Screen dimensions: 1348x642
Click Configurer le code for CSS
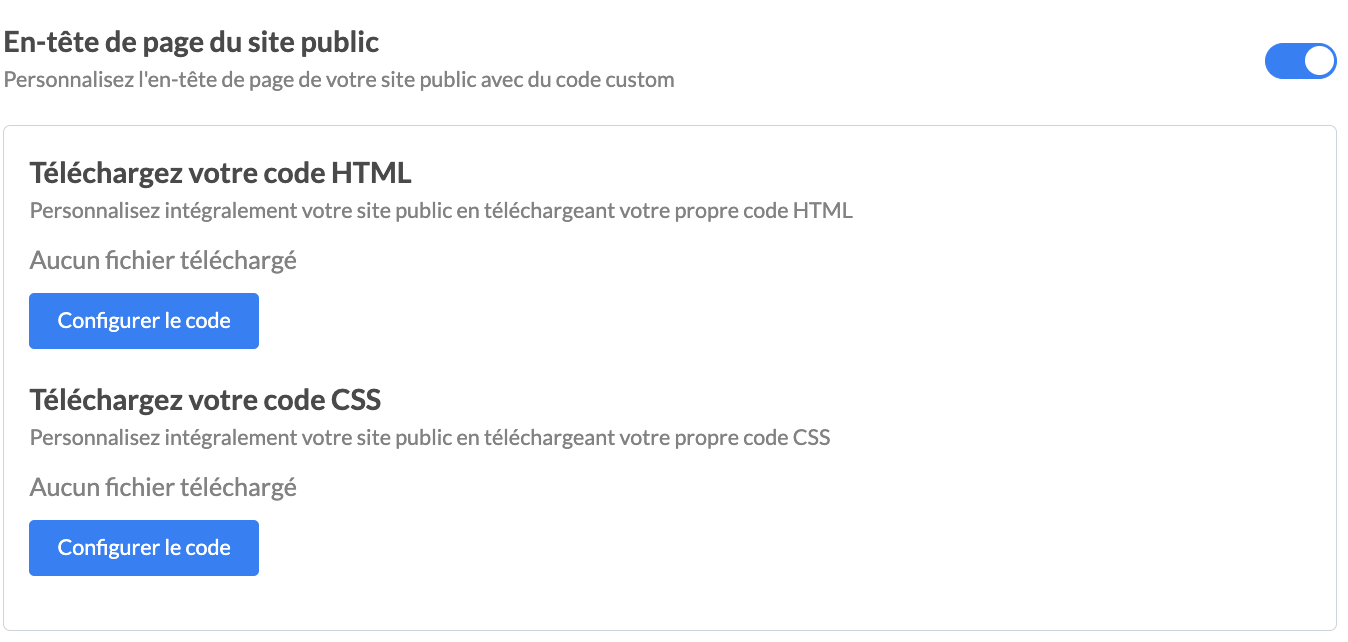click(x=144, y=548)
